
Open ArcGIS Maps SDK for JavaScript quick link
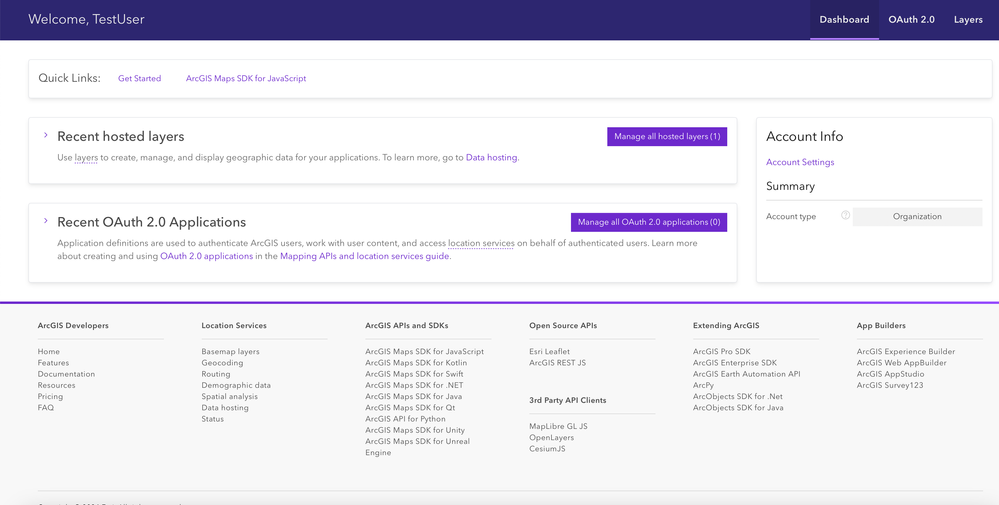(x=246, y=78)
